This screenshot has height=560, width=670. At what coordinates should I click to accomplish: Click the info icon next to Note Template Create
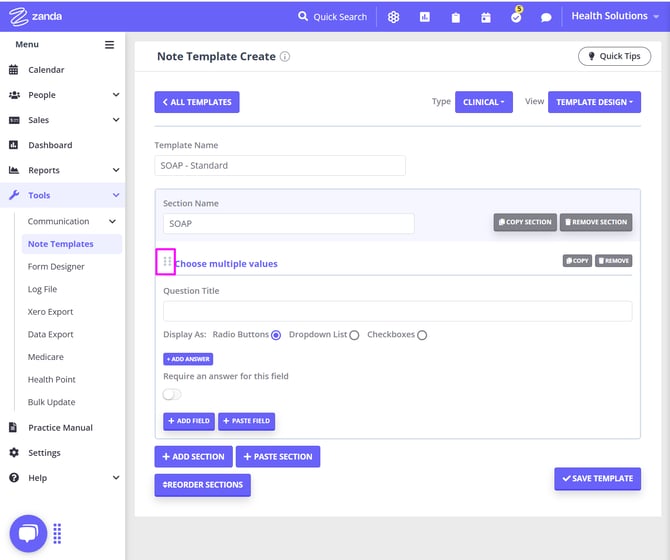coord(285,57)
